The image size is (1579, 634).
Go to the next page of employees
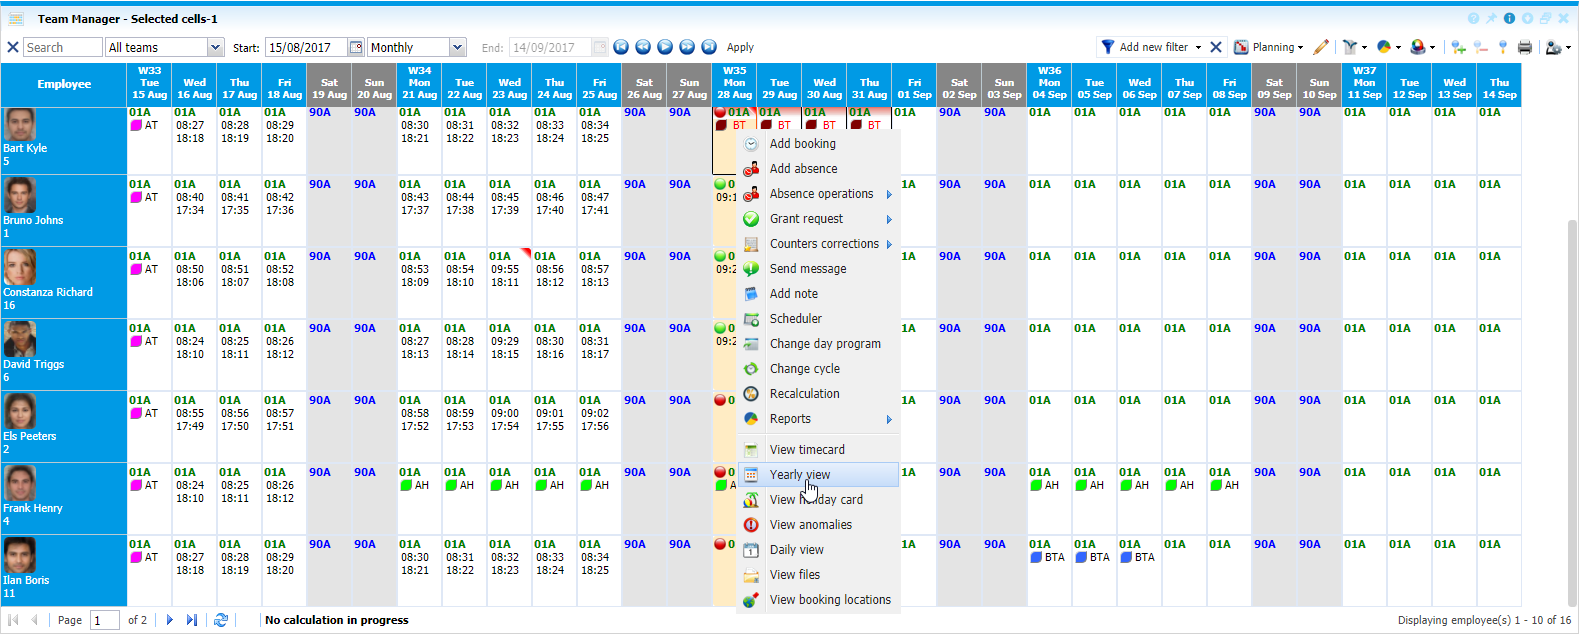pyautogui.click(x=169, y=620)
